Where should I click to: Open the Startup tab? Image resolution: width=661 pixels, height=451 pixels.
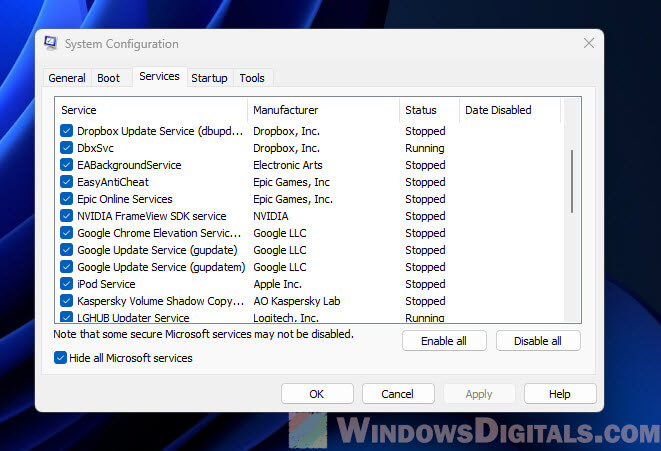point(209,78)
